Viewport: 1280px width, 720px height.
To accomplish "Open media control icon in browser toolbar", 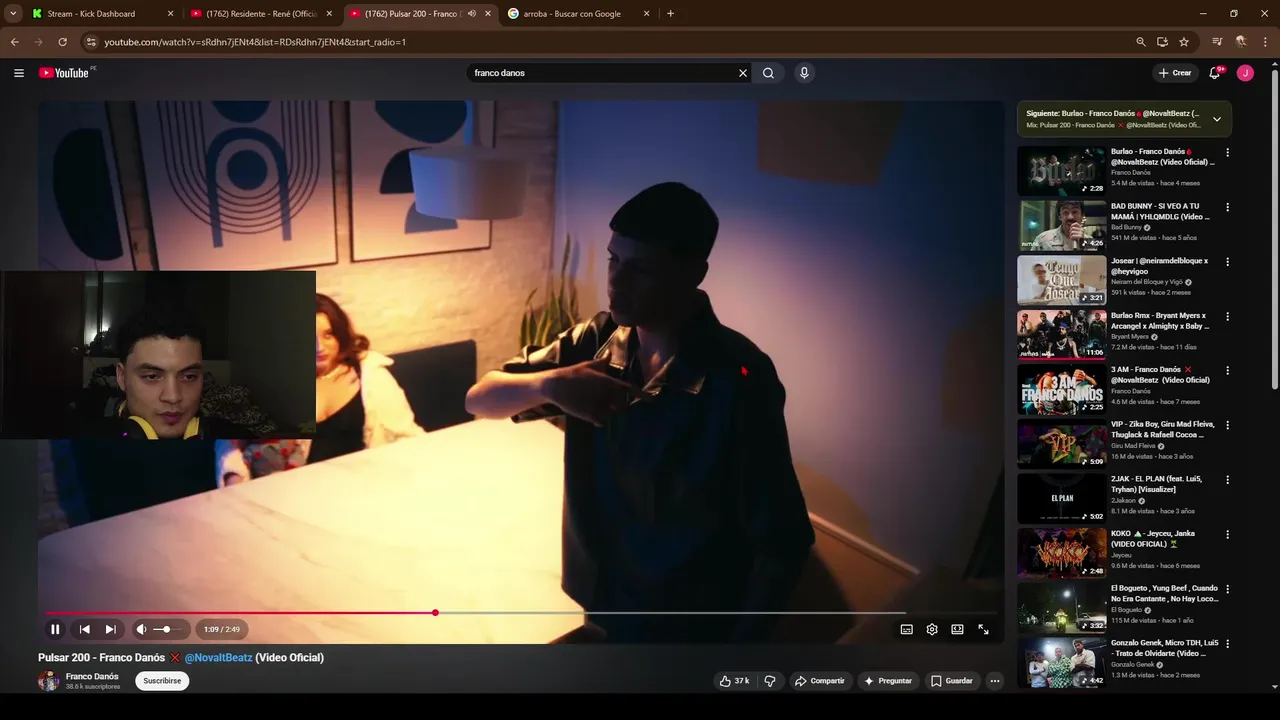I will point(1217,42).
